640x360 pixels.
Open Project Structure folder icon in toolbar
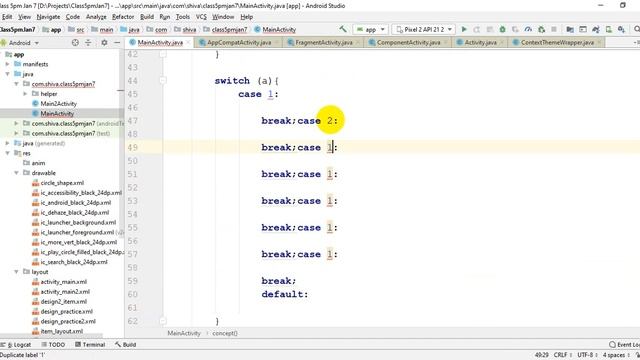pos(570,29)
